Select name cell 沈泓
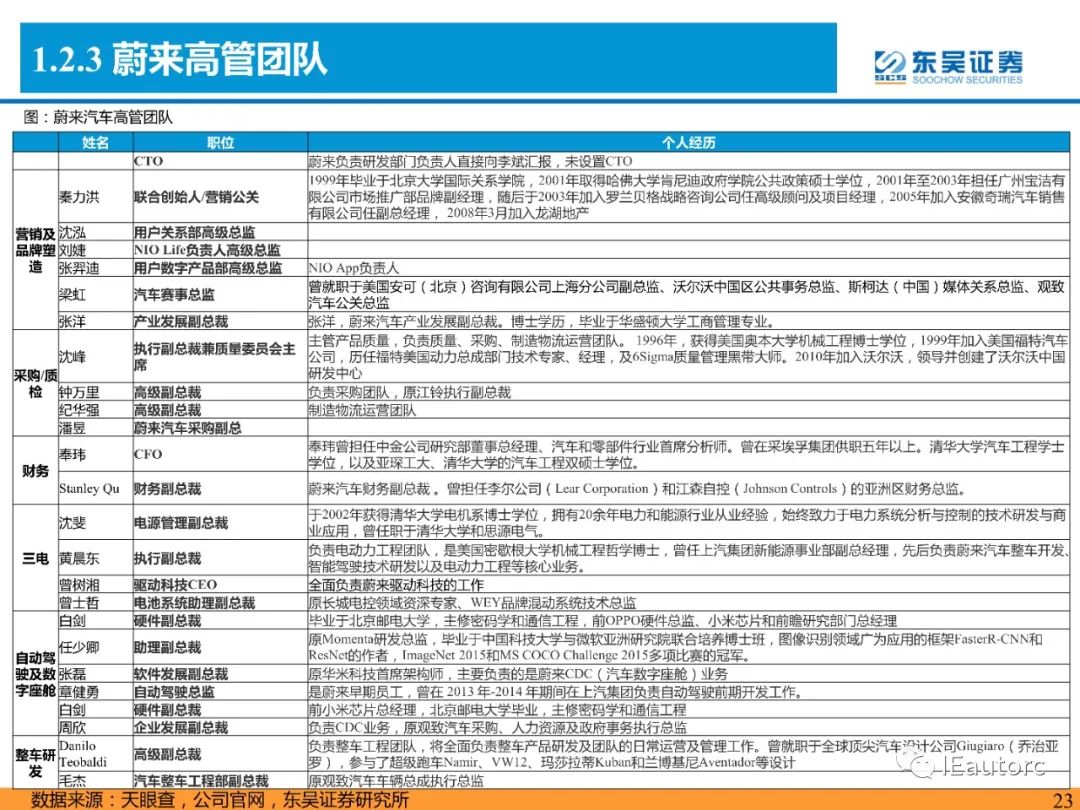The width and height of the screenshot is (1080, 810). [x=96, y=232]
